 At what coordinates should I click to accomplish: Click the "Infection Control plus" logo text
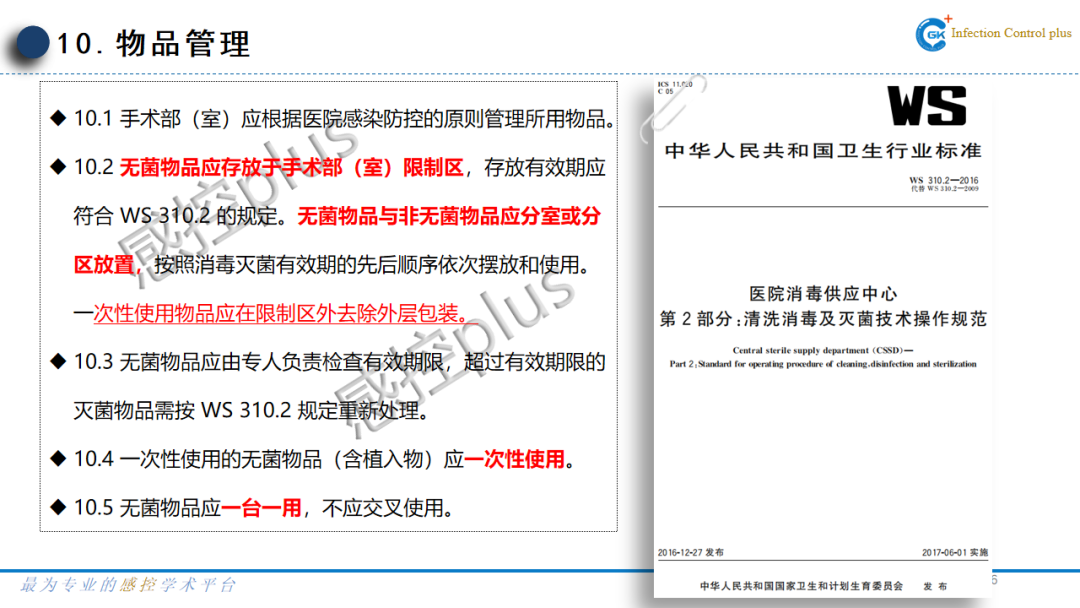pyautogui.click(x=1011, y=33)
